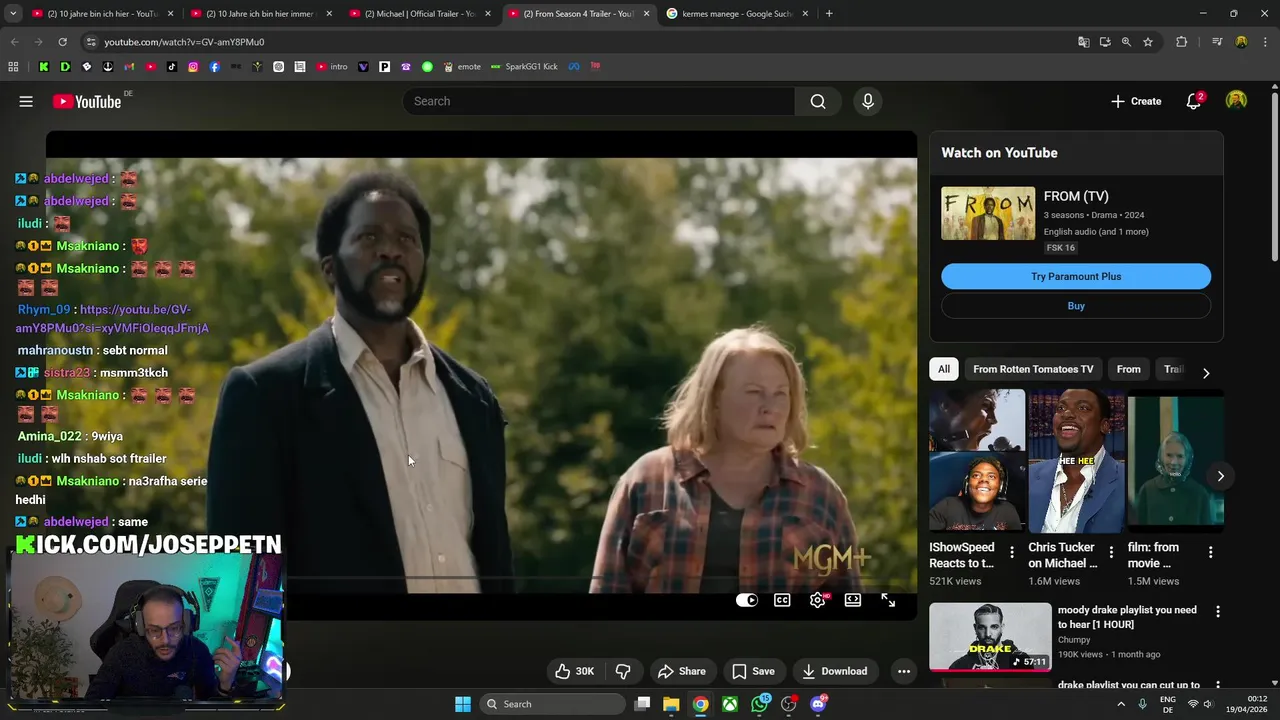This screenshot has height=720, width=1280.
Task: Open WhatsApp from the taskbar
Action: tap(760, 704)
